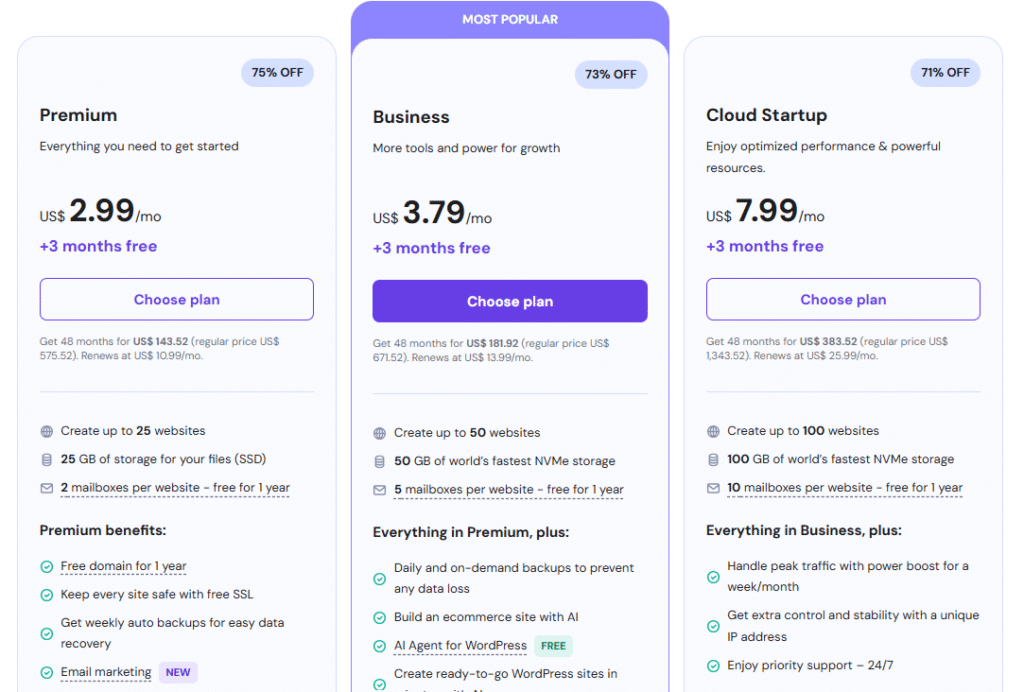This screenshot has width=1024, height=692.
Task: Click checkmark next to Build an ecommerce site
Action: [380, 618]
